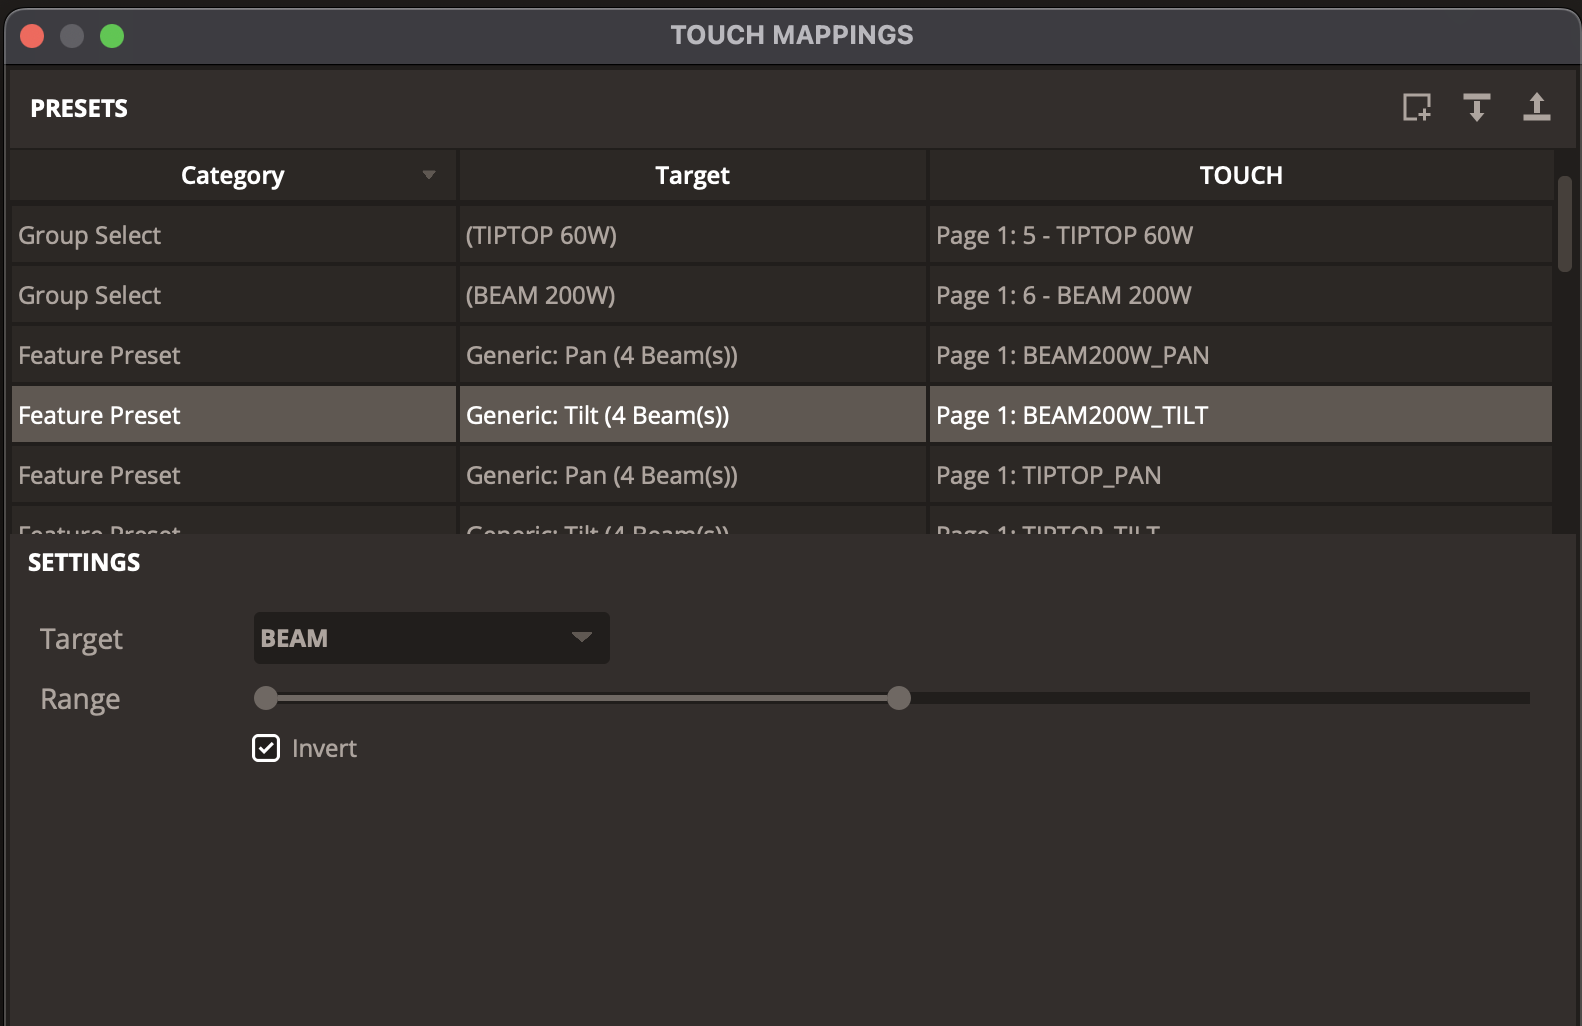The image size is (1582, 1026).
Task: Click the Category column sort arrow
Action: (429, 175)
